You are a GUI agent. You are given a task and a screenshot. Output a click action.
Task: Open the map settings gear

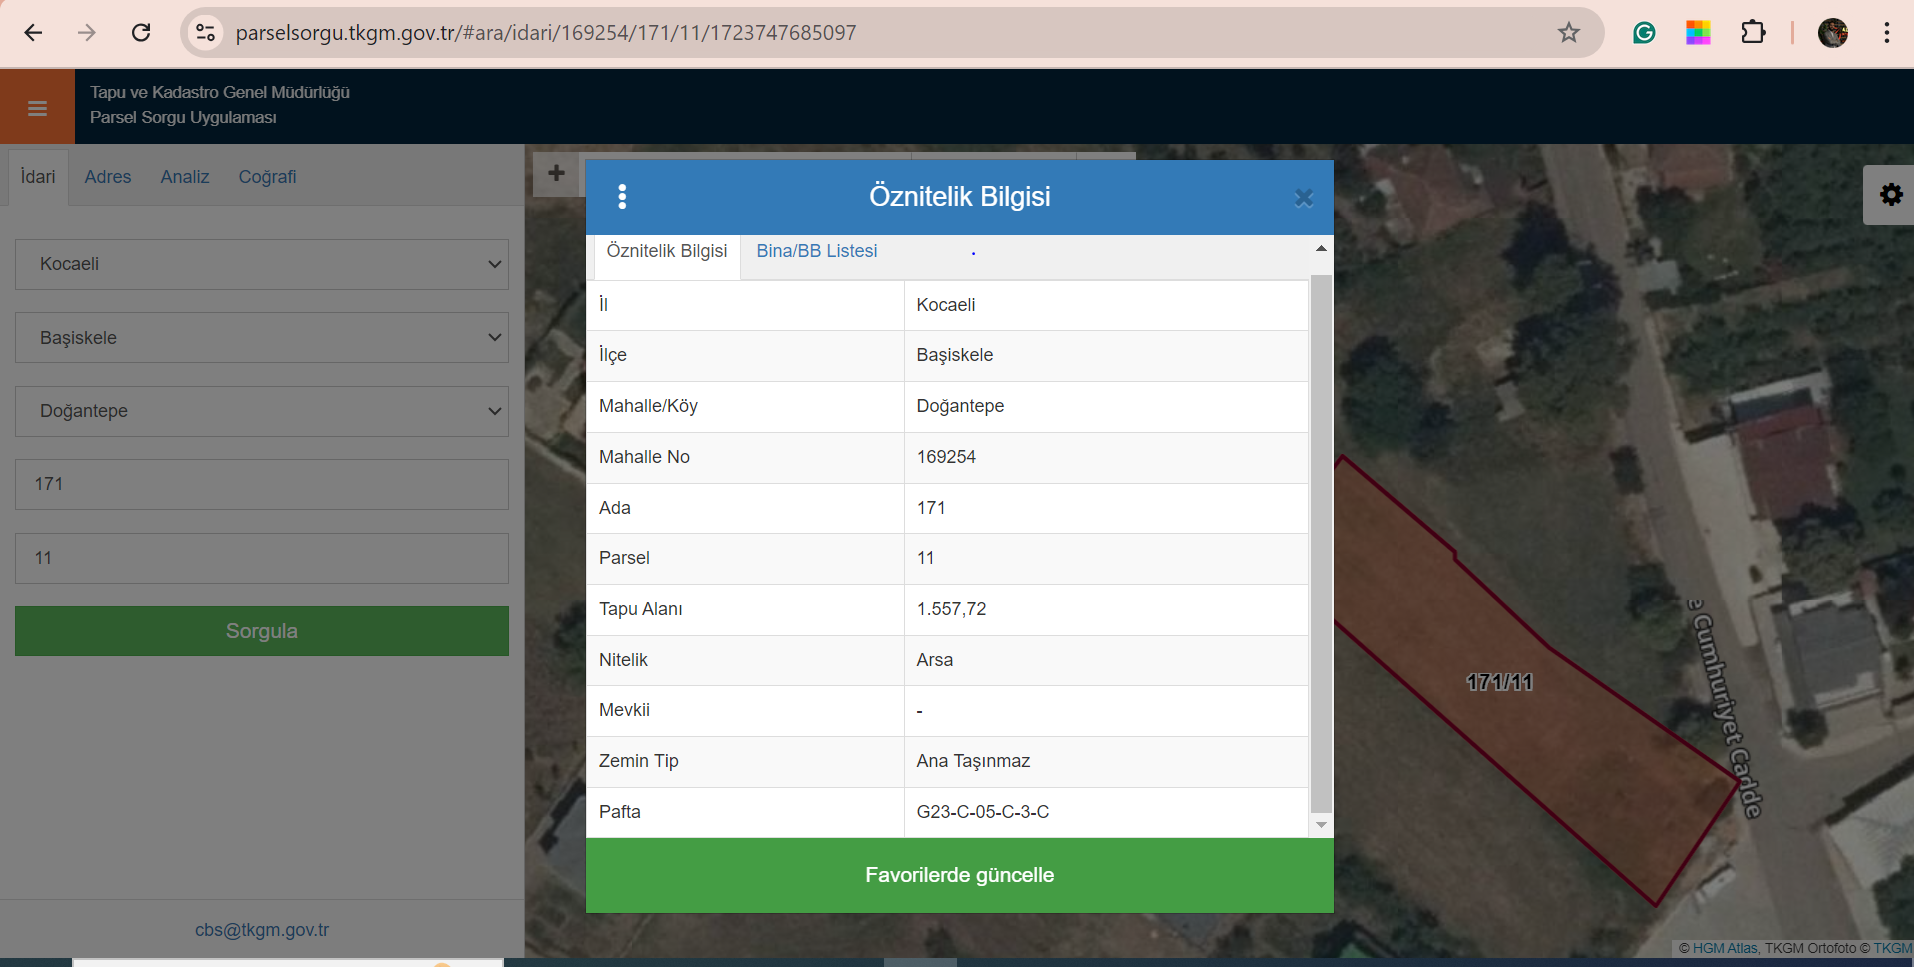[x=1890, y=194]
